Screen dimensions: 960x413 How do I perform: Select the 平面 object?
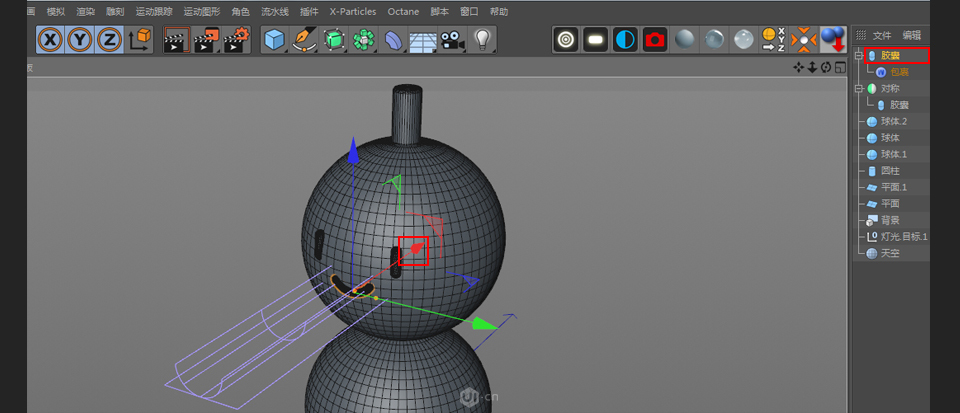coord(891,204)
